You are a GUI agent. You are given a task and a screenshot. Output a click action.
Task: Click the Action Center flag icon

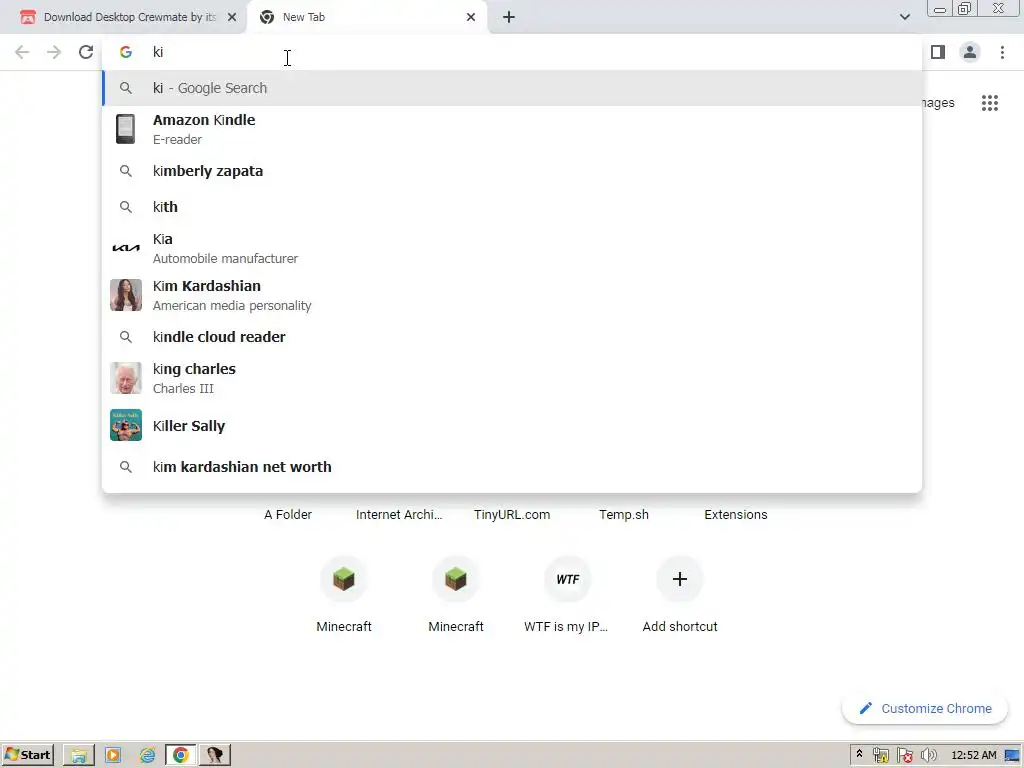[904, 756]
